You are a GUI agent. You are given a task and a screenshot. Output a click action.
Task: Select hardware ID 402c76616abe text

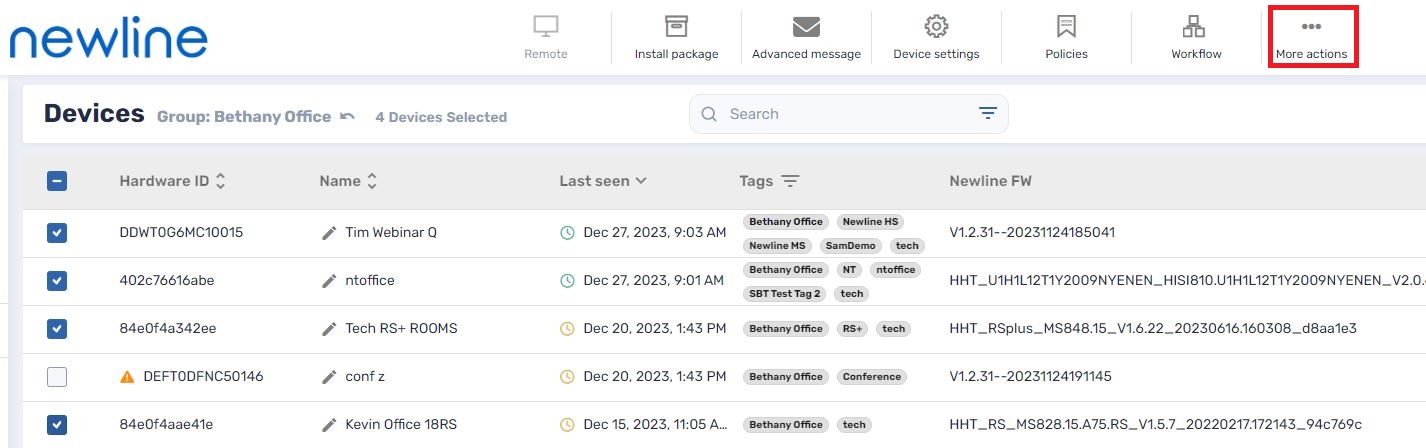[x=166, y=281]
